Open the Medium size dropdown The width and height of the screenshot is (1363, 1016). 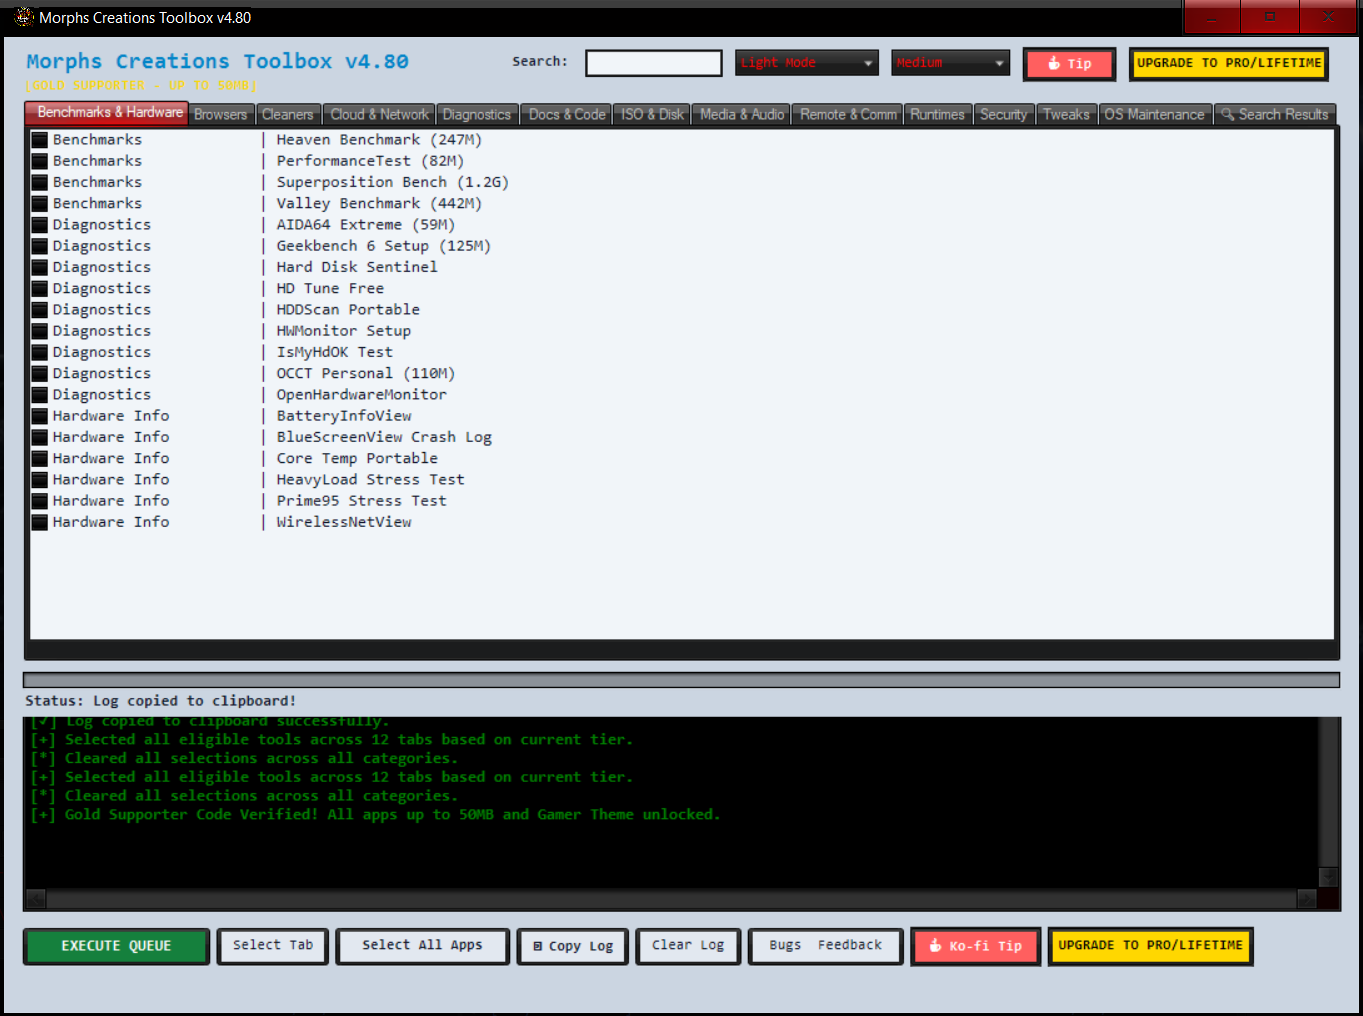[951, 63]
